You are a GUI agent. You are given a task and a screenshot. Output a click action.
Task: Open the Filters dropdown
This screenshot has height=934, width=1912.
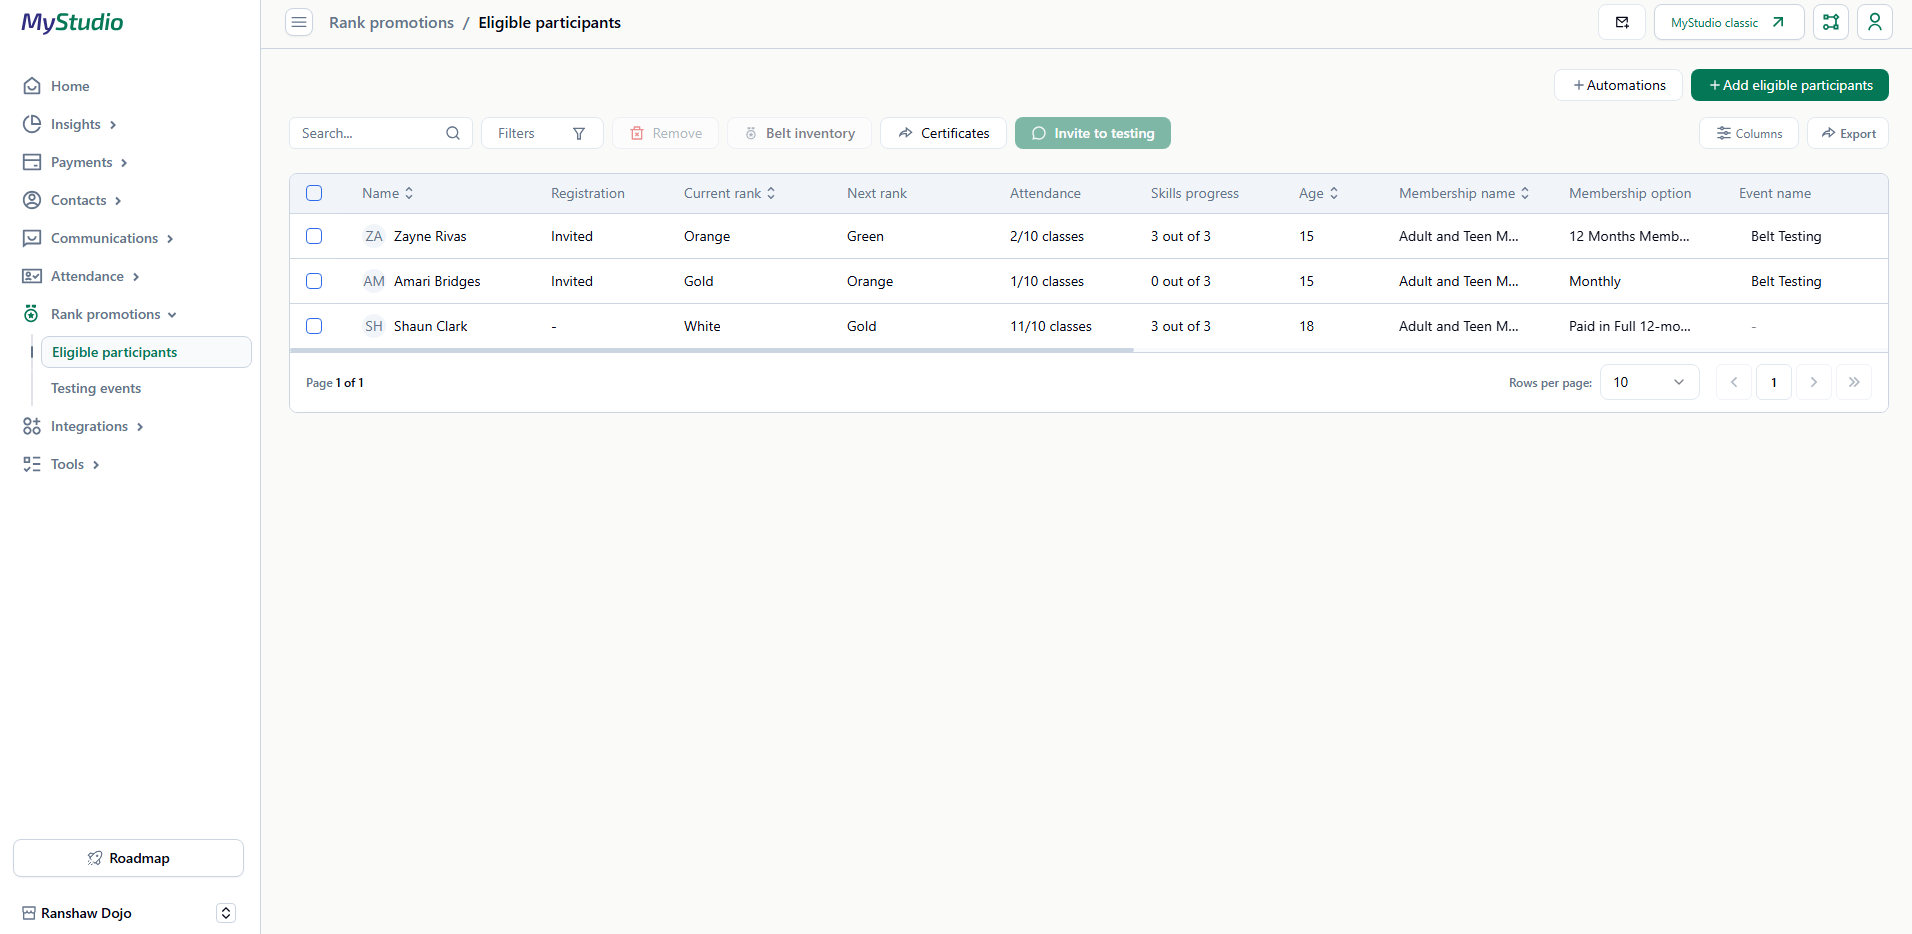542,133
